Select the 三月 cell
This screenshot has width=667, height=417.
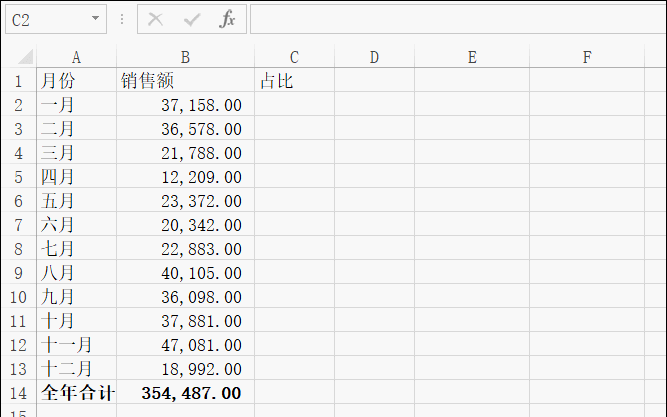coord(77,153)
